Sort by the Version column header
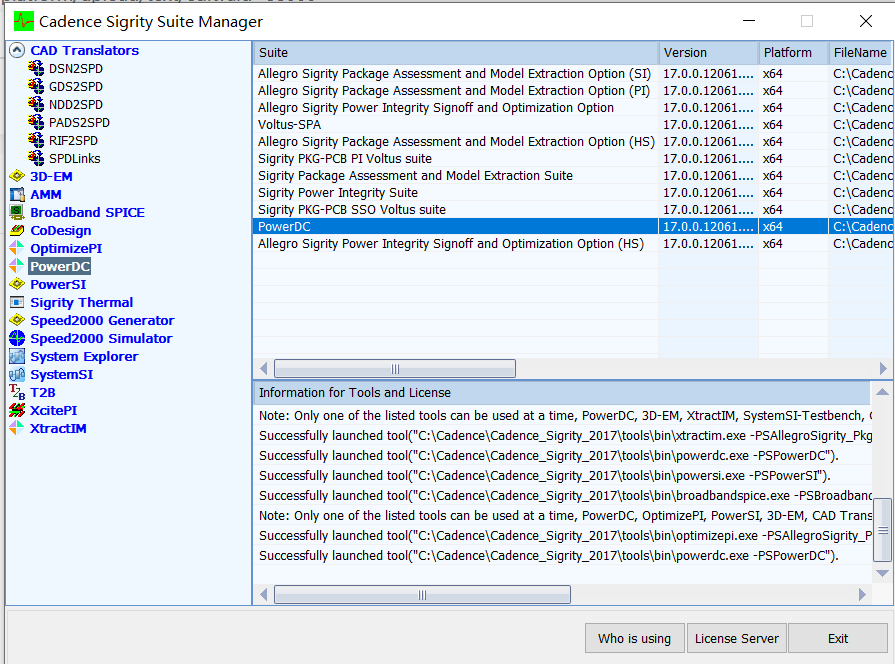The height and width of the screenshot is (664, 895). point(708,53)
